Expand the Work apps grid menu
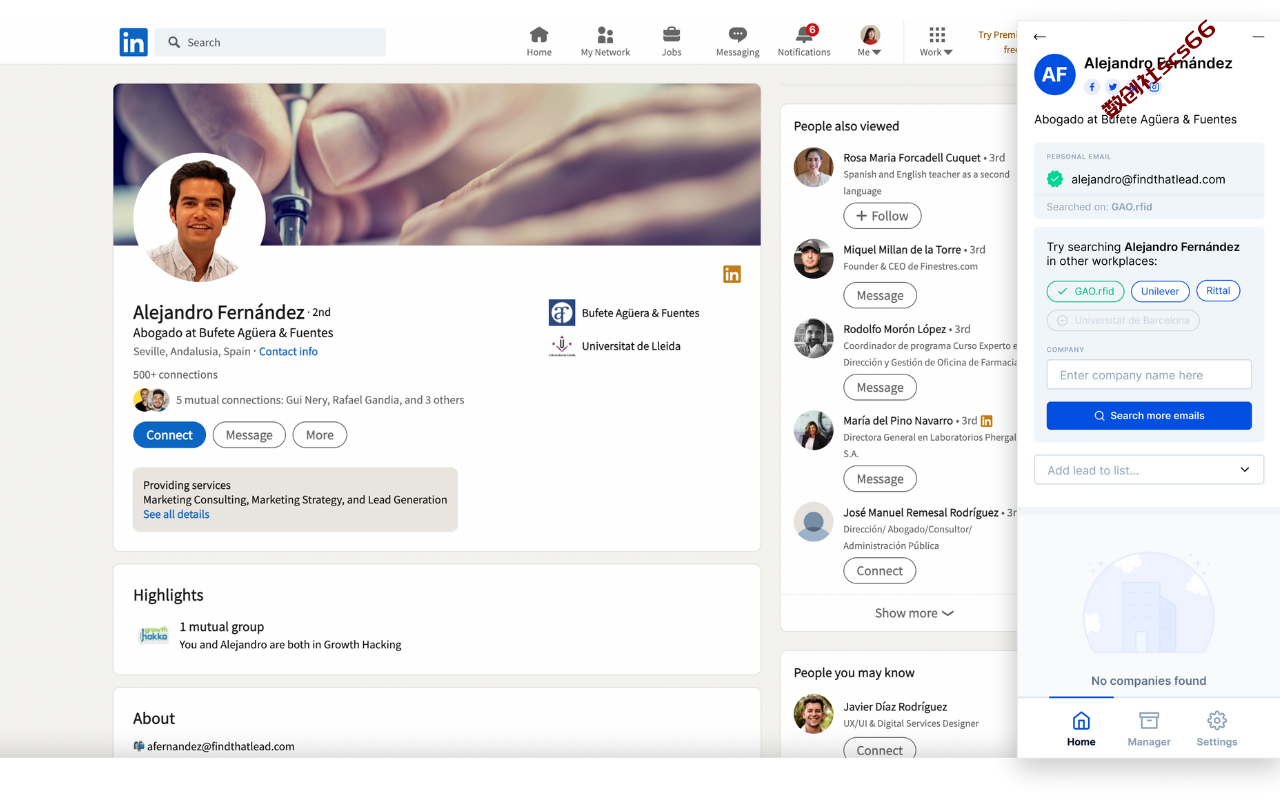Viewport: 1280px width, 800px height. [937, 42]
